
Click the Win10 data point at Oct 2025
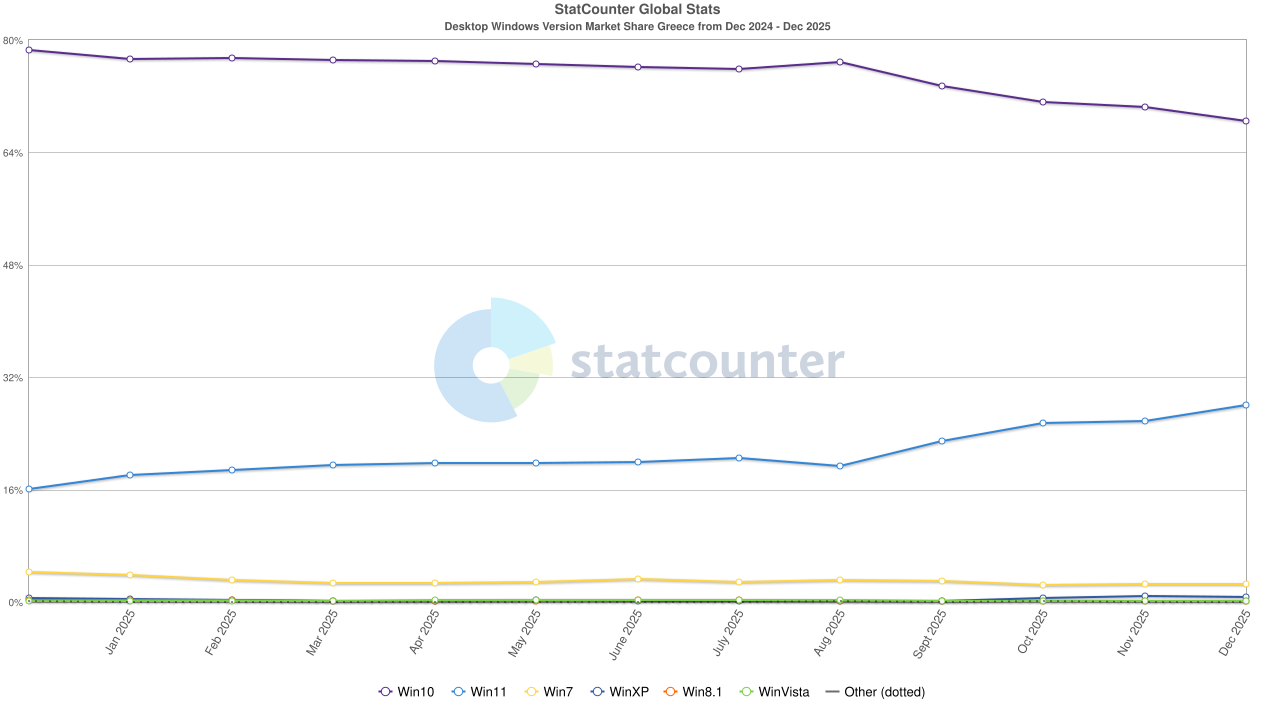[x=1043, y=102]
